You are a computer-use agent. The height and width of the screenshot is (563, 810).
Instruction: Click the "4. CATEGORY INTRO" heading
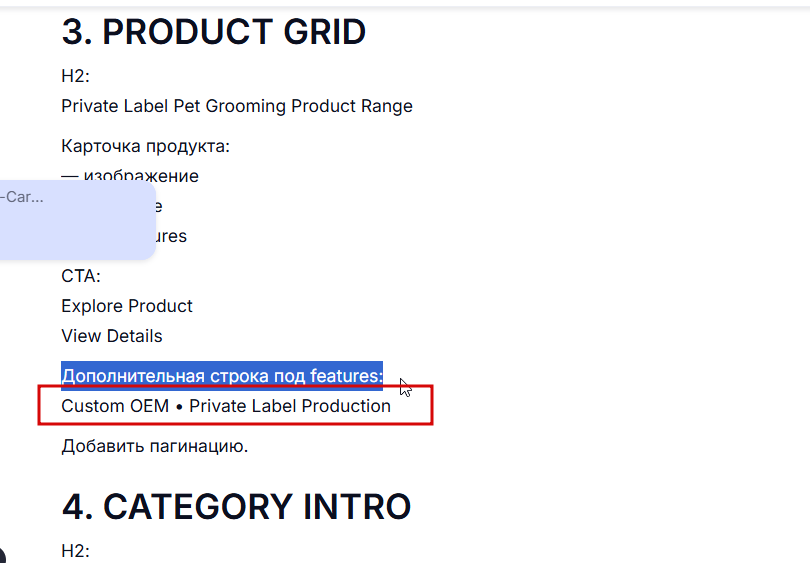(236, 507)
